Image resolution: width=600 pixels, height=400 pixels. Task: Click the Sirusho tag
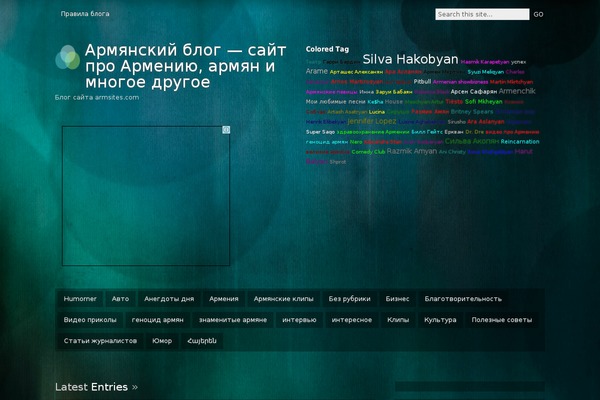457,122
